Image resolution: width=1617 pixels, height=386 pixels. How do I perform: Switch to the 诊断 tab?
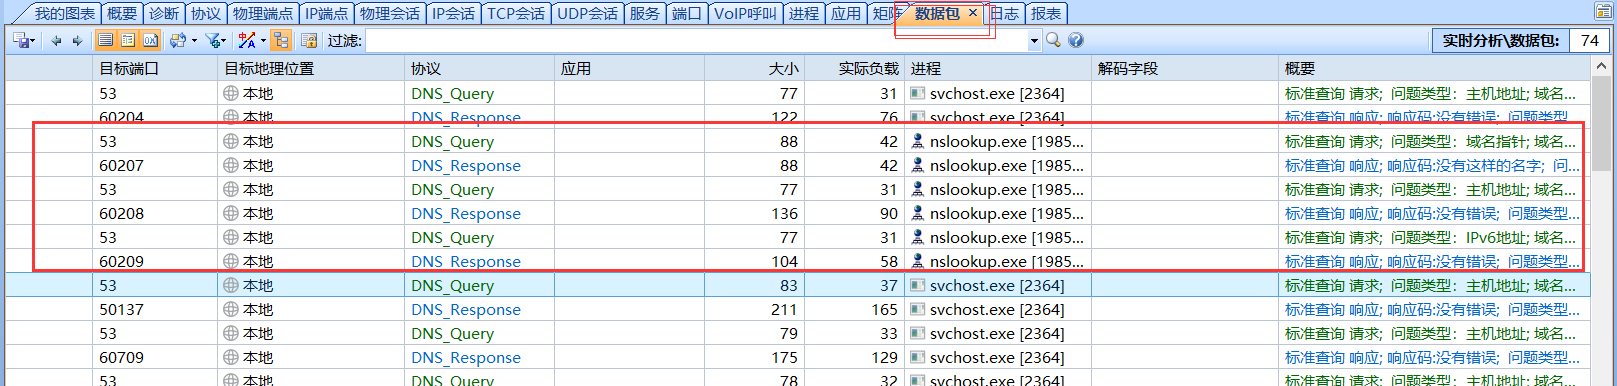164,13
